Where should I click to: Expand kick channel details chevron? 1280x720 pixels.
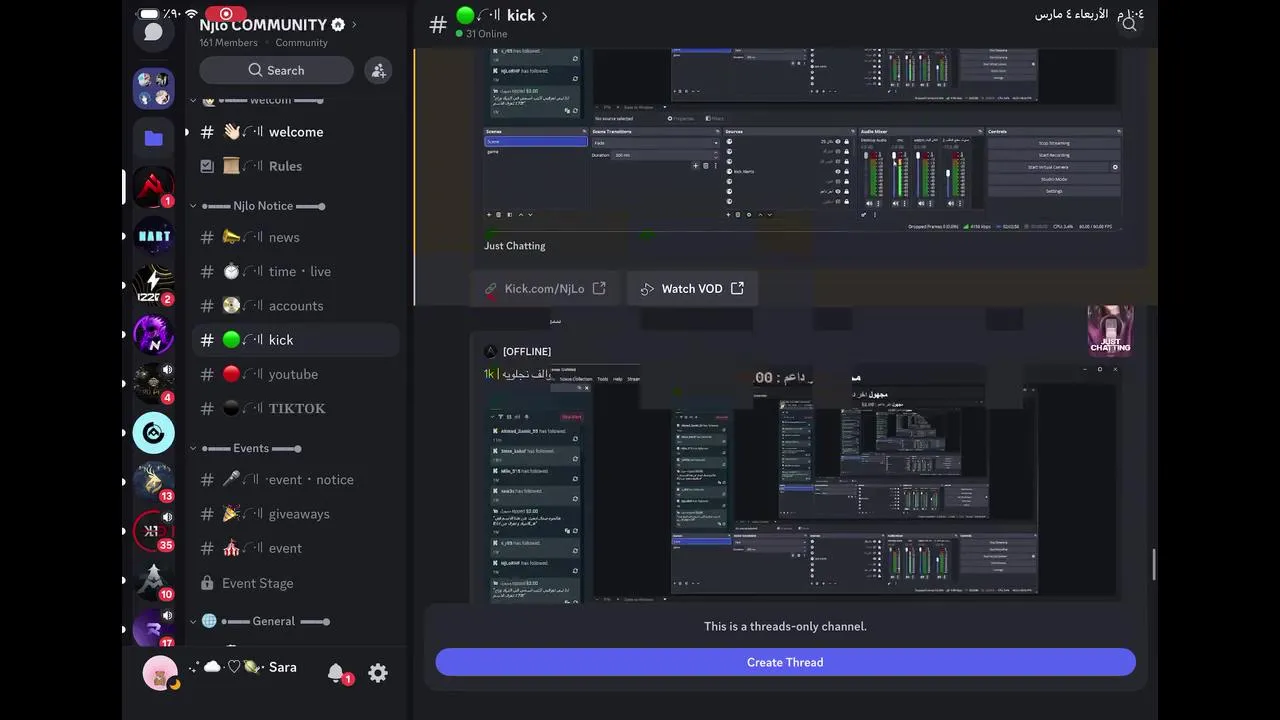pyautogui.click(x=544, y=16)
